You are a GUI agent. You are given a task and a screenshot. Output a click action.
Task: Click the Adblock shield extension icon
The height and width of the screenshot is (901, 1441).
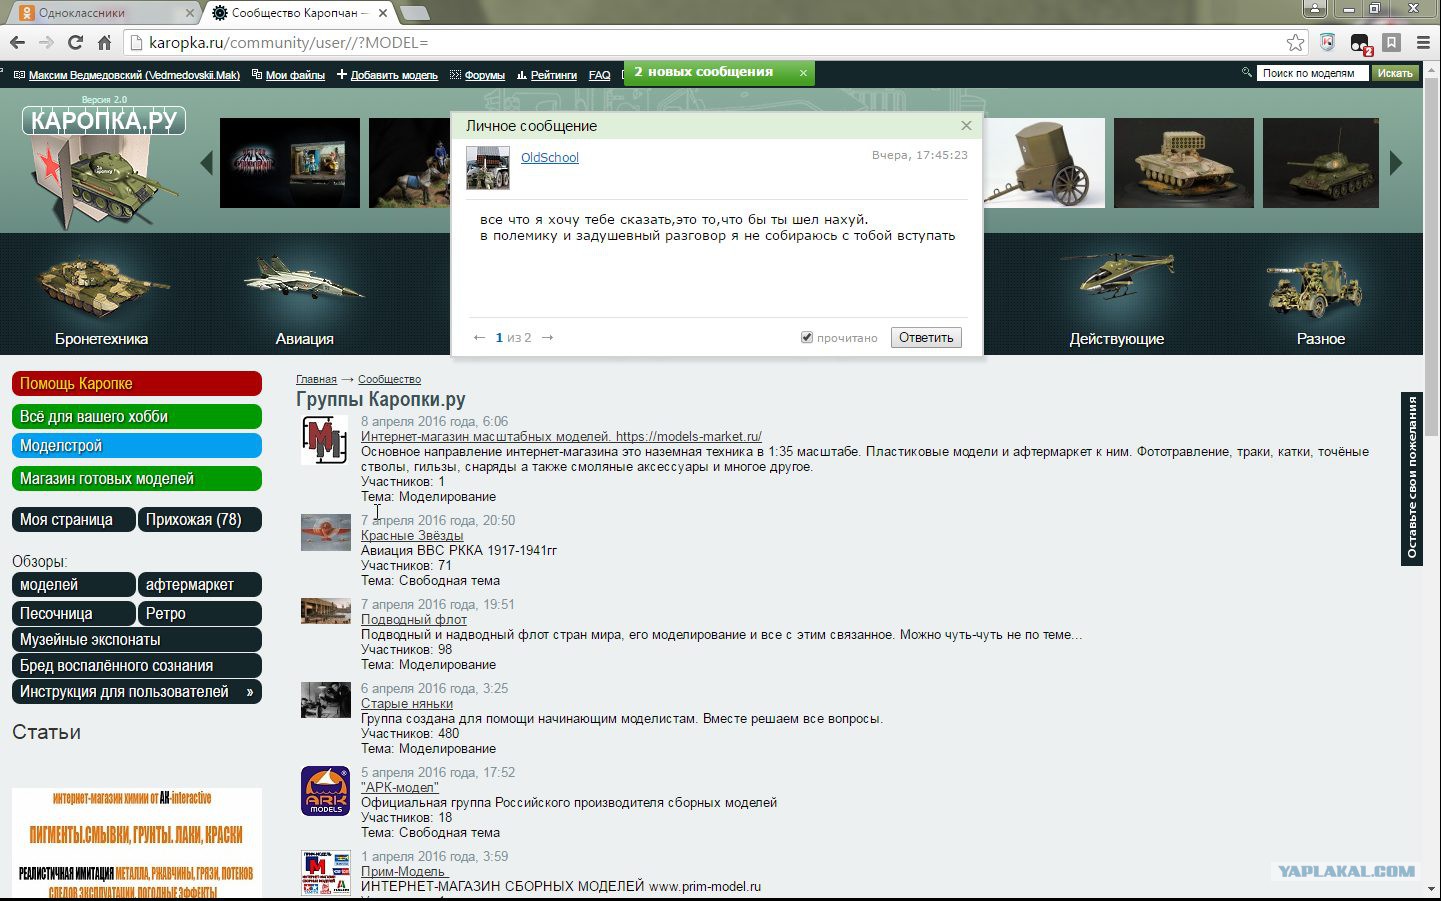1327,43
